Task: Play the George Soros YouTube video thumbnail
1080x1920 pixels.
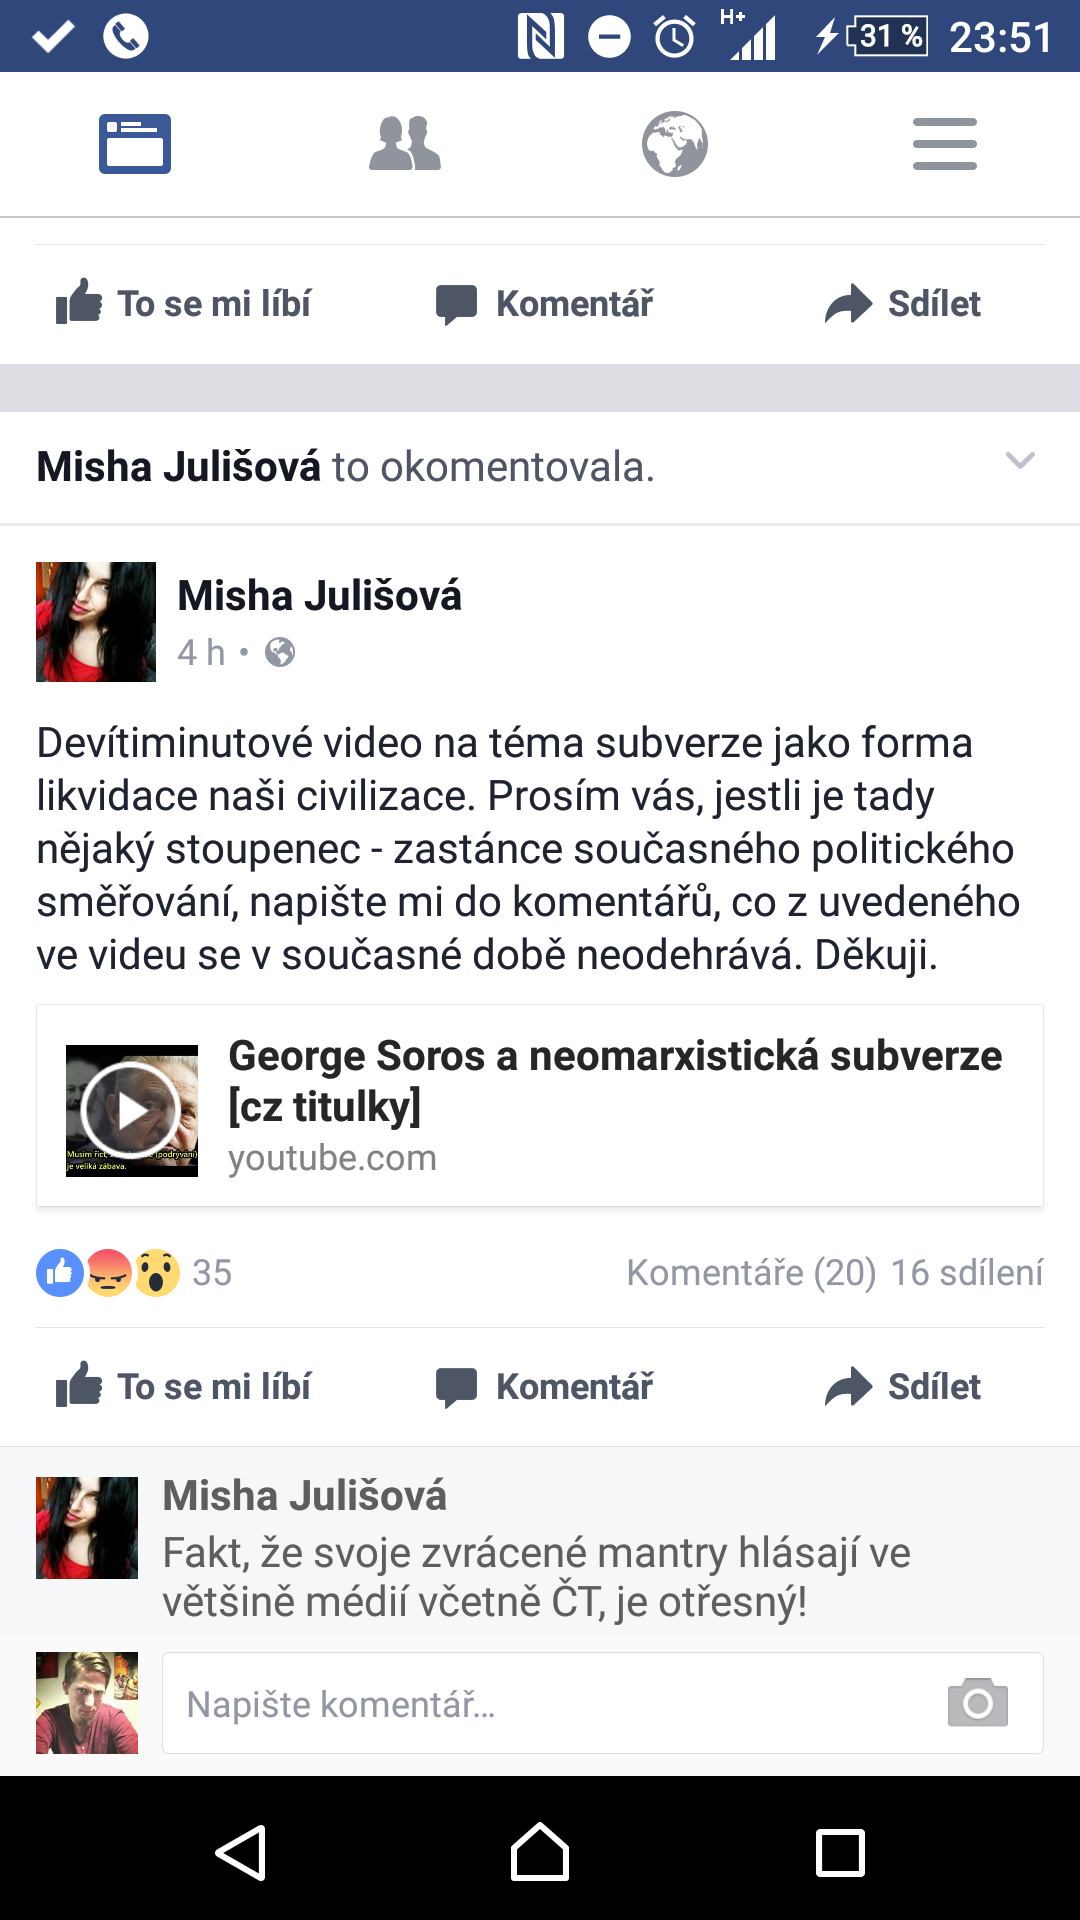Action: click(132, 1110)
